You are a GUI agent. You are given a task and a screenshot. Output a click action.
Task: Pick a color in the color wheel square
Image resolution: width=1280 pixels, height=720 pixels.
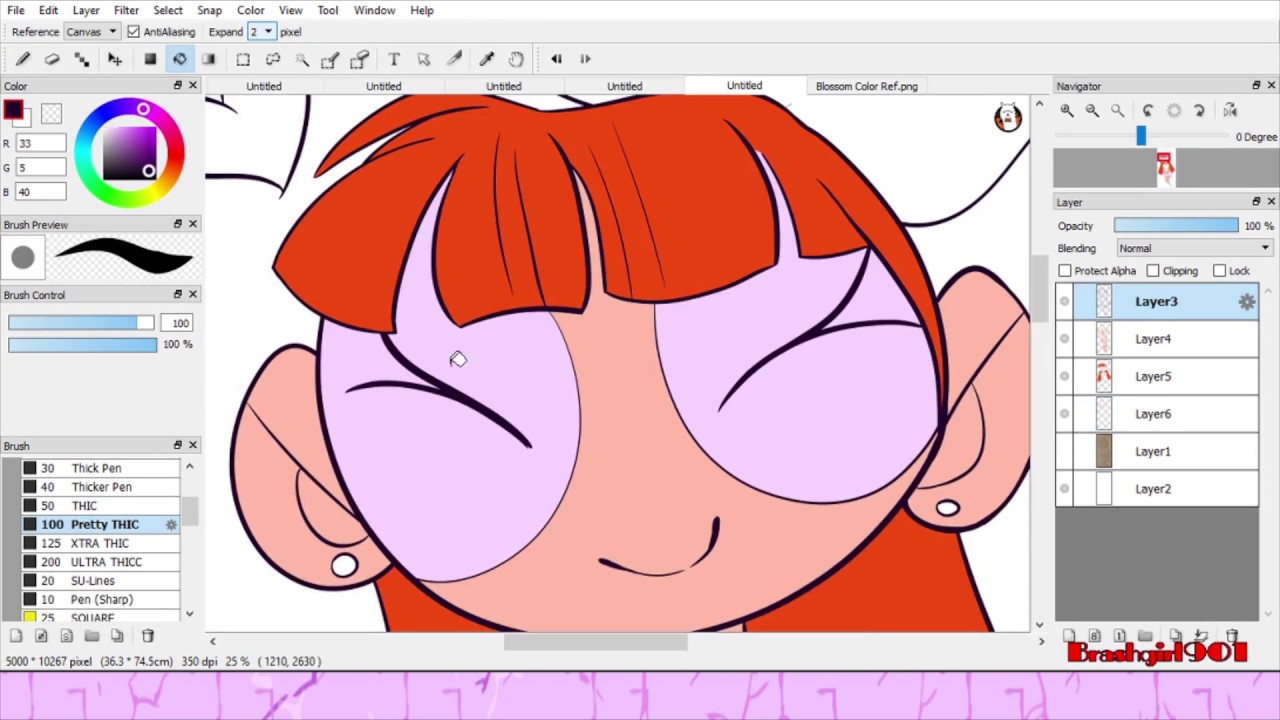129,155
